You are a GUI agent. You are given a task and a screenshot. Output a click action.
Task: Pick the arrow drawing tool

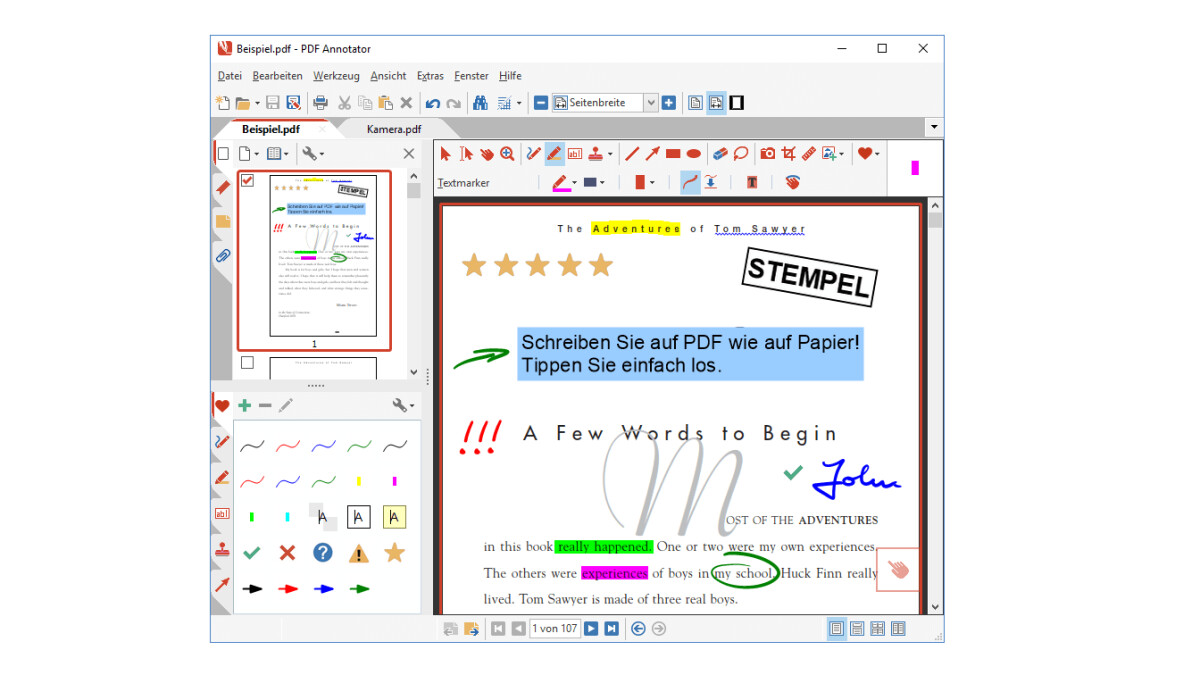652,154
